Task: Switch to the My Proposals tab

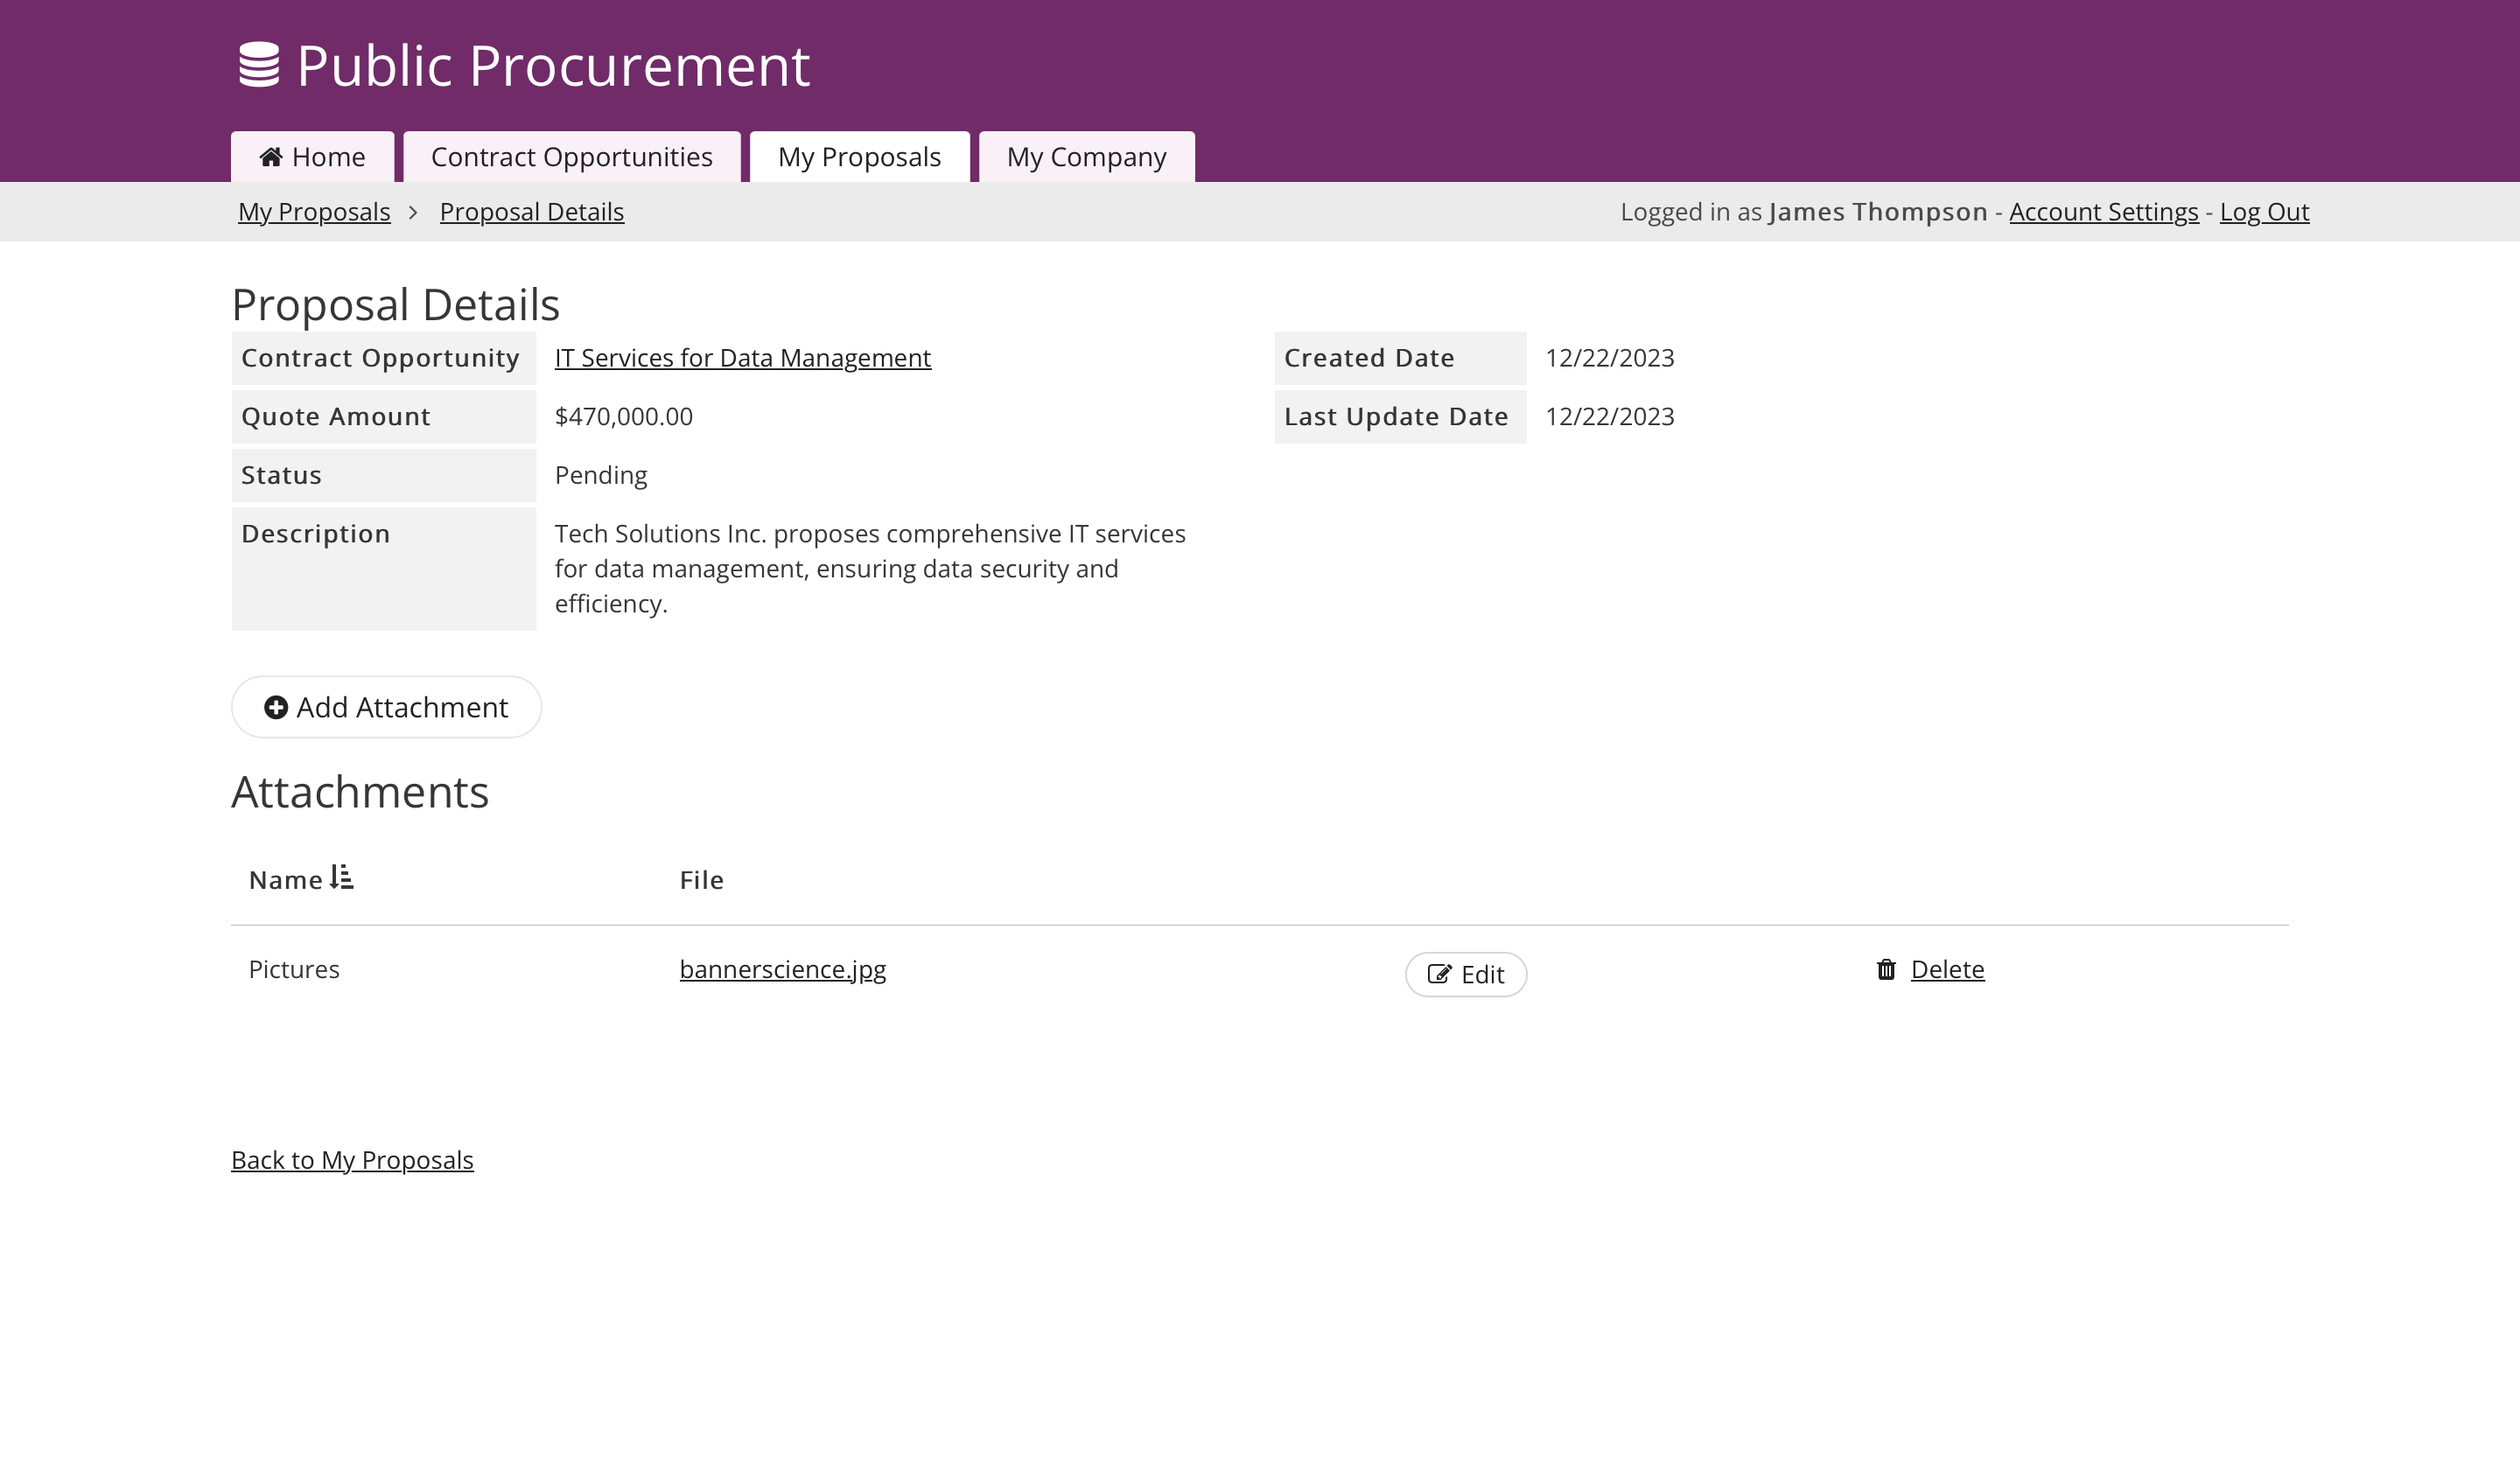Action: click(859, 157)
